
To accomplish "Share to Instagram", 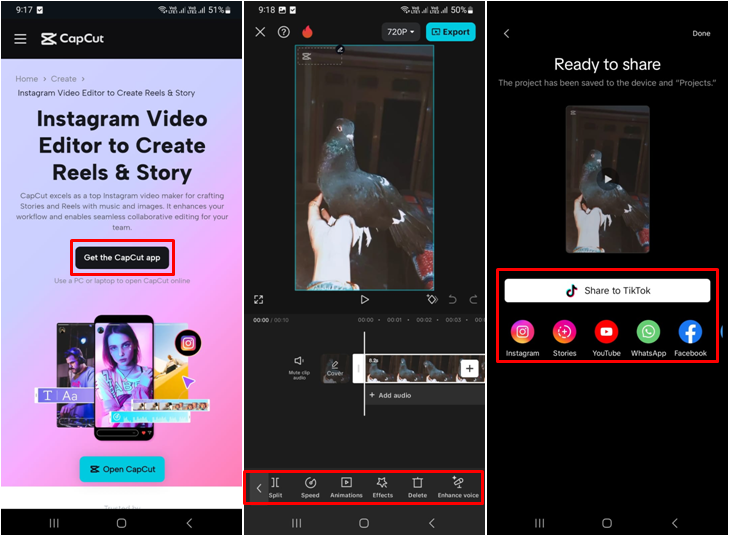I will pos(523,338).
